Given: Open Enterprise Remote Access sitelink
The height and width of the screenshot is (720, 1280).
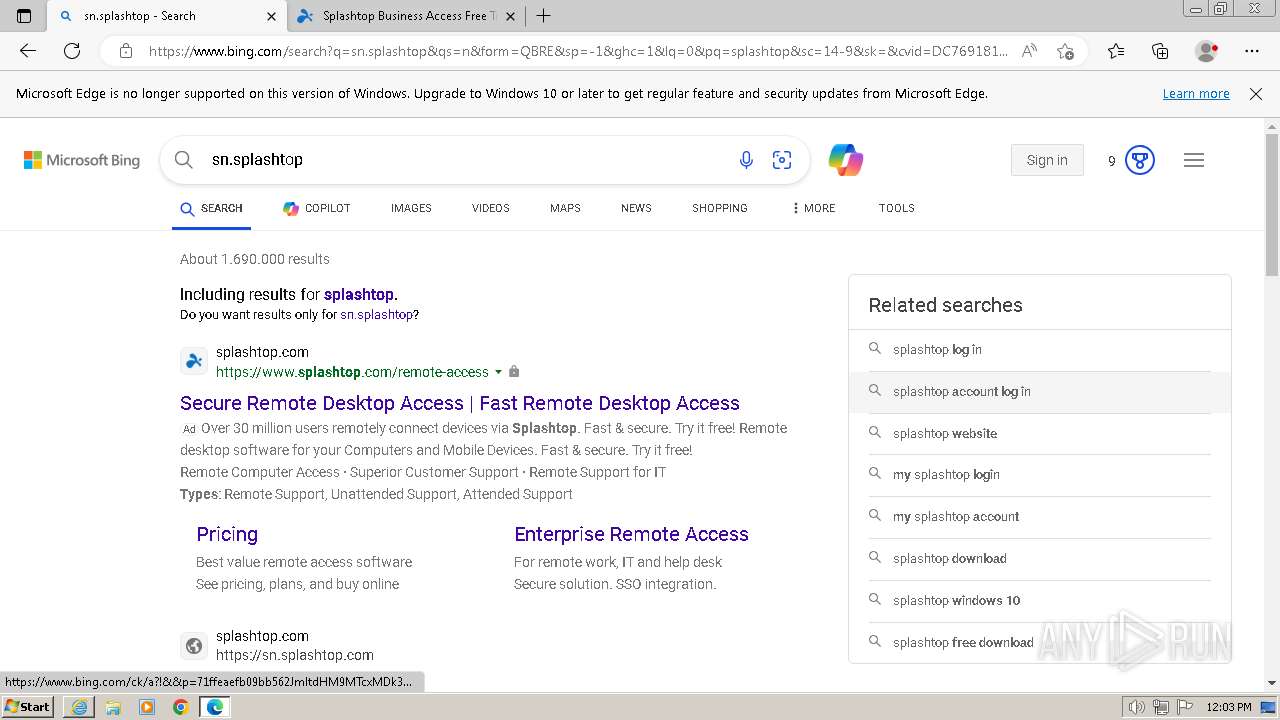Looking at the screenshot, I should point(631,534).
